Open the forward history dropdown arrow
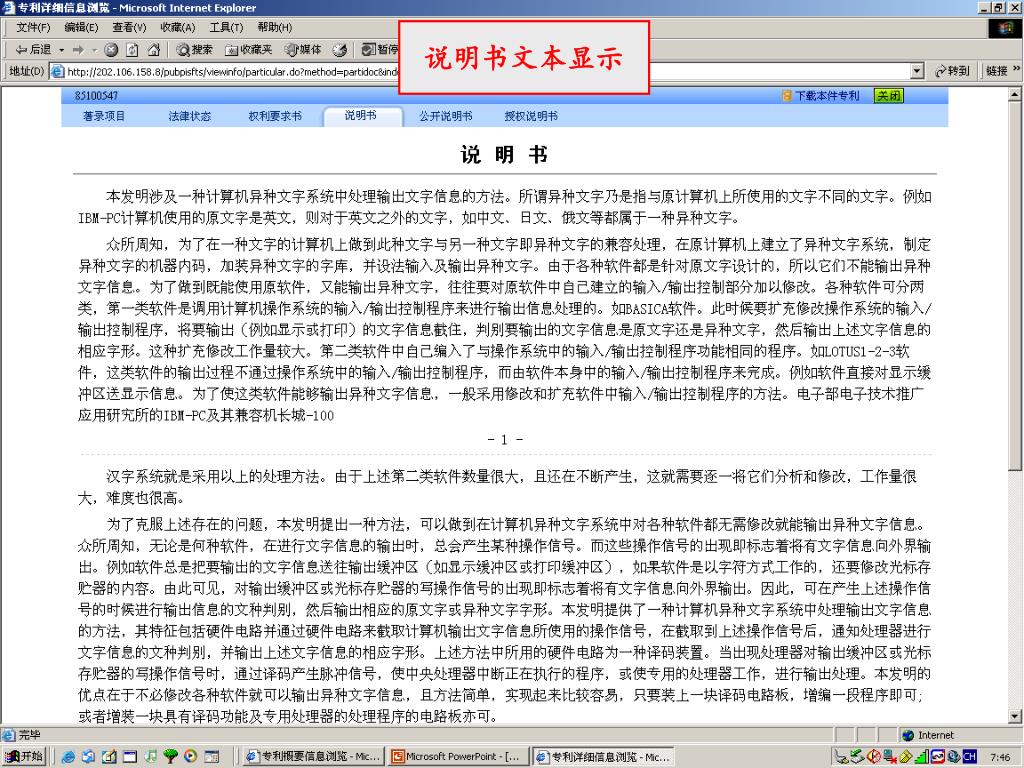The image size is (1024, 768). [x=94, y=50]
